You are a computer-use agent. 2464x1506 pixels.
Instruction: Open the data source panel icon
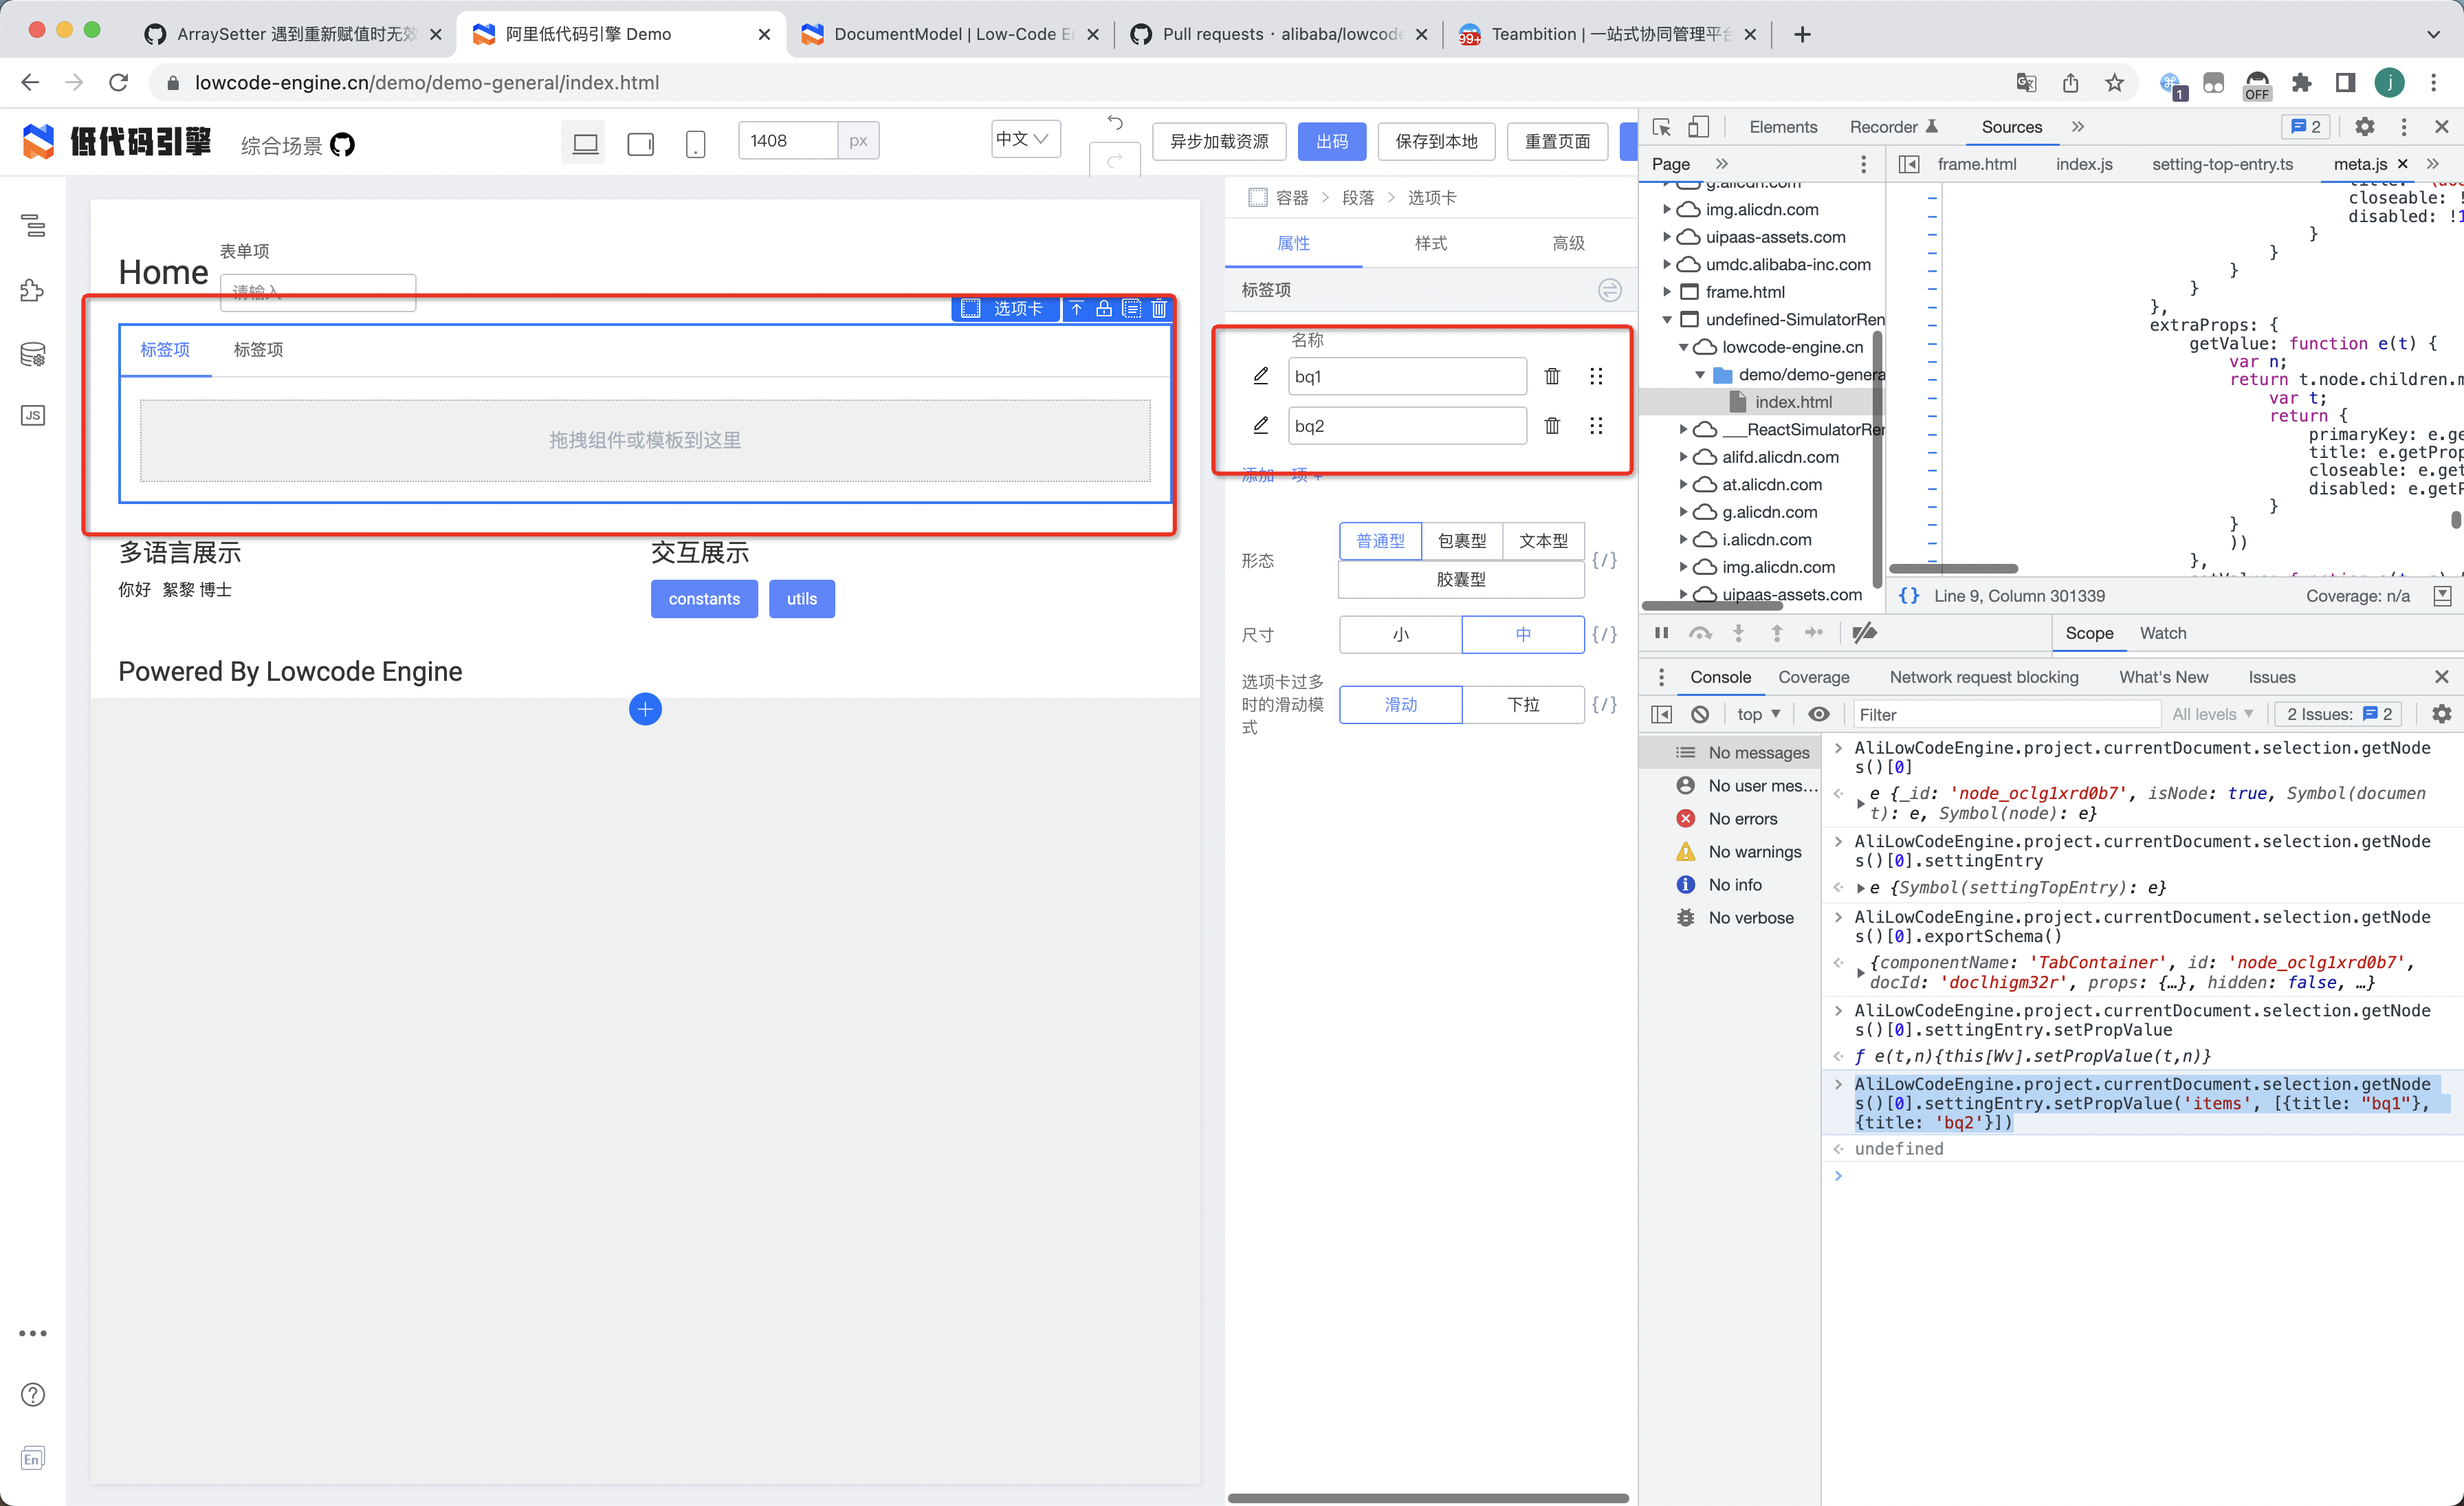click(33, 354)
